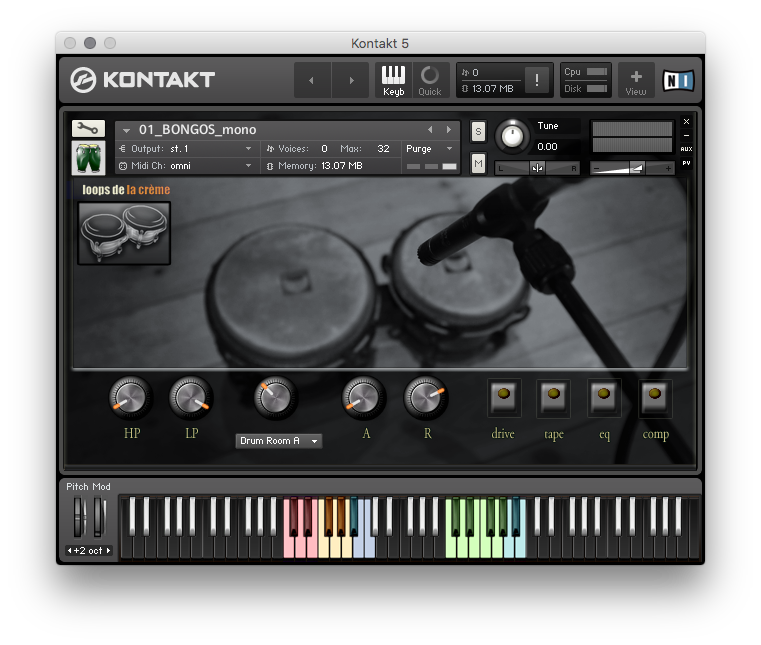Open the Output st. 1 dropdown

pyautogui.click(x=186, y=149)
